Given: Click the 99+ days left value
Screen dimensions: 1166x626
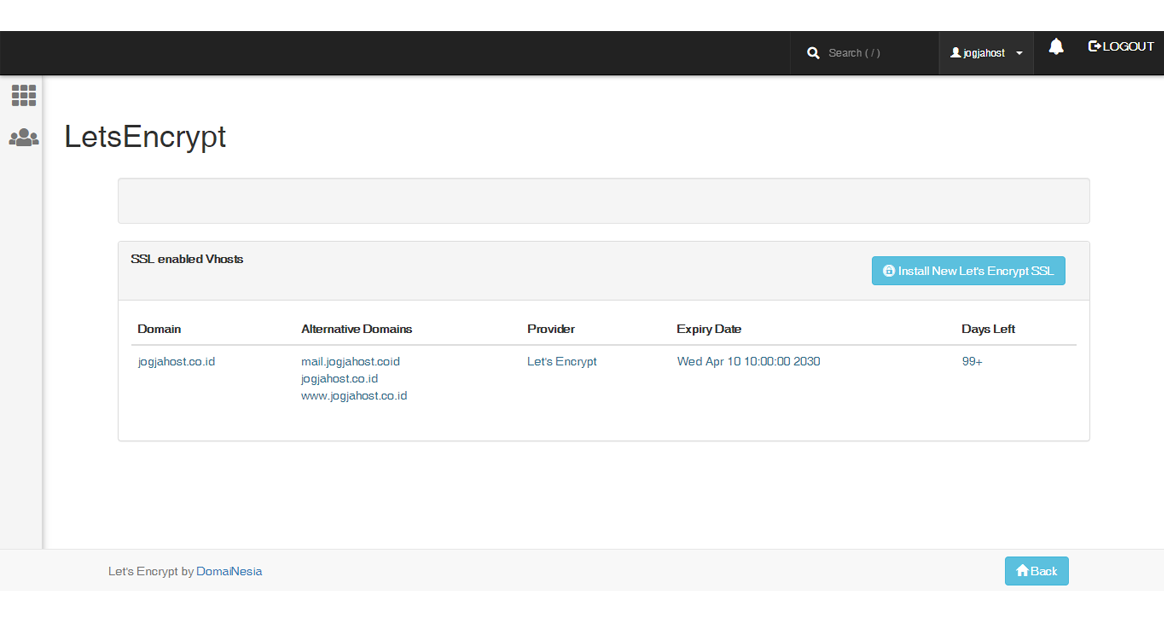Looking at the screenshot, I should (972, 362).
